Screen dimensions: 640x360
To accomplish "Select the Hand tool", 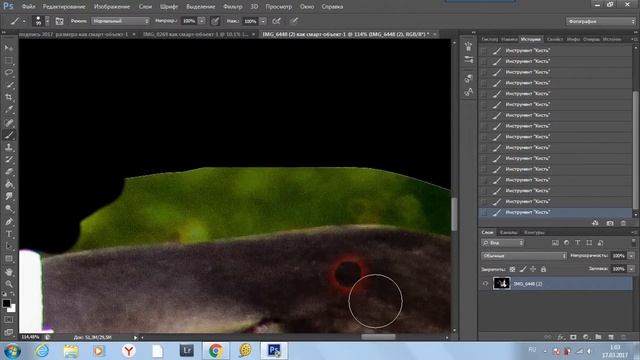I will [x=9, y=271].
